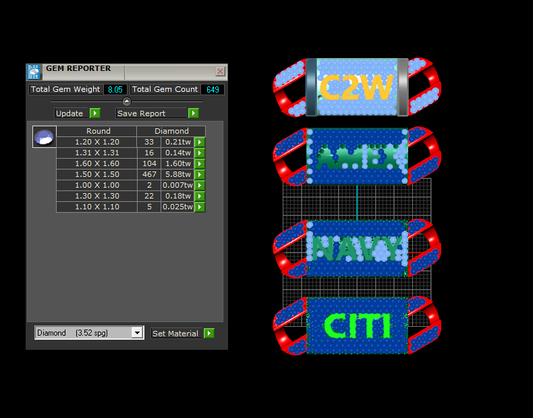This screenshot has height=418, width=533.
Task: Select the round gem shape thumbnail
Action: point(44,137)
